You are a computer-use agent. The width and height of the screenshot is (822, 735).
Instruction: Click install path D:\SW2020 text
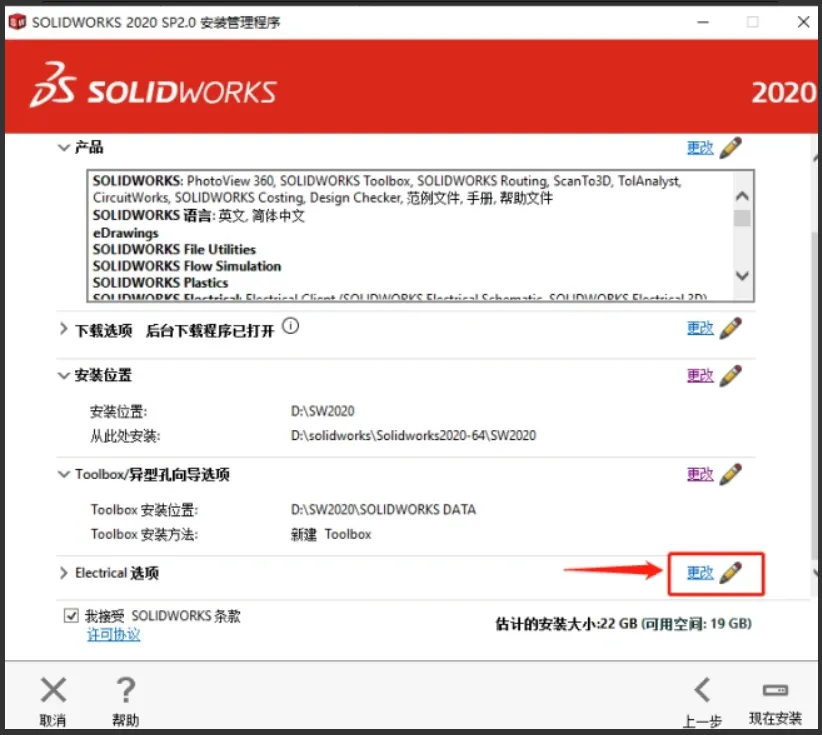[x=322, y=411]
